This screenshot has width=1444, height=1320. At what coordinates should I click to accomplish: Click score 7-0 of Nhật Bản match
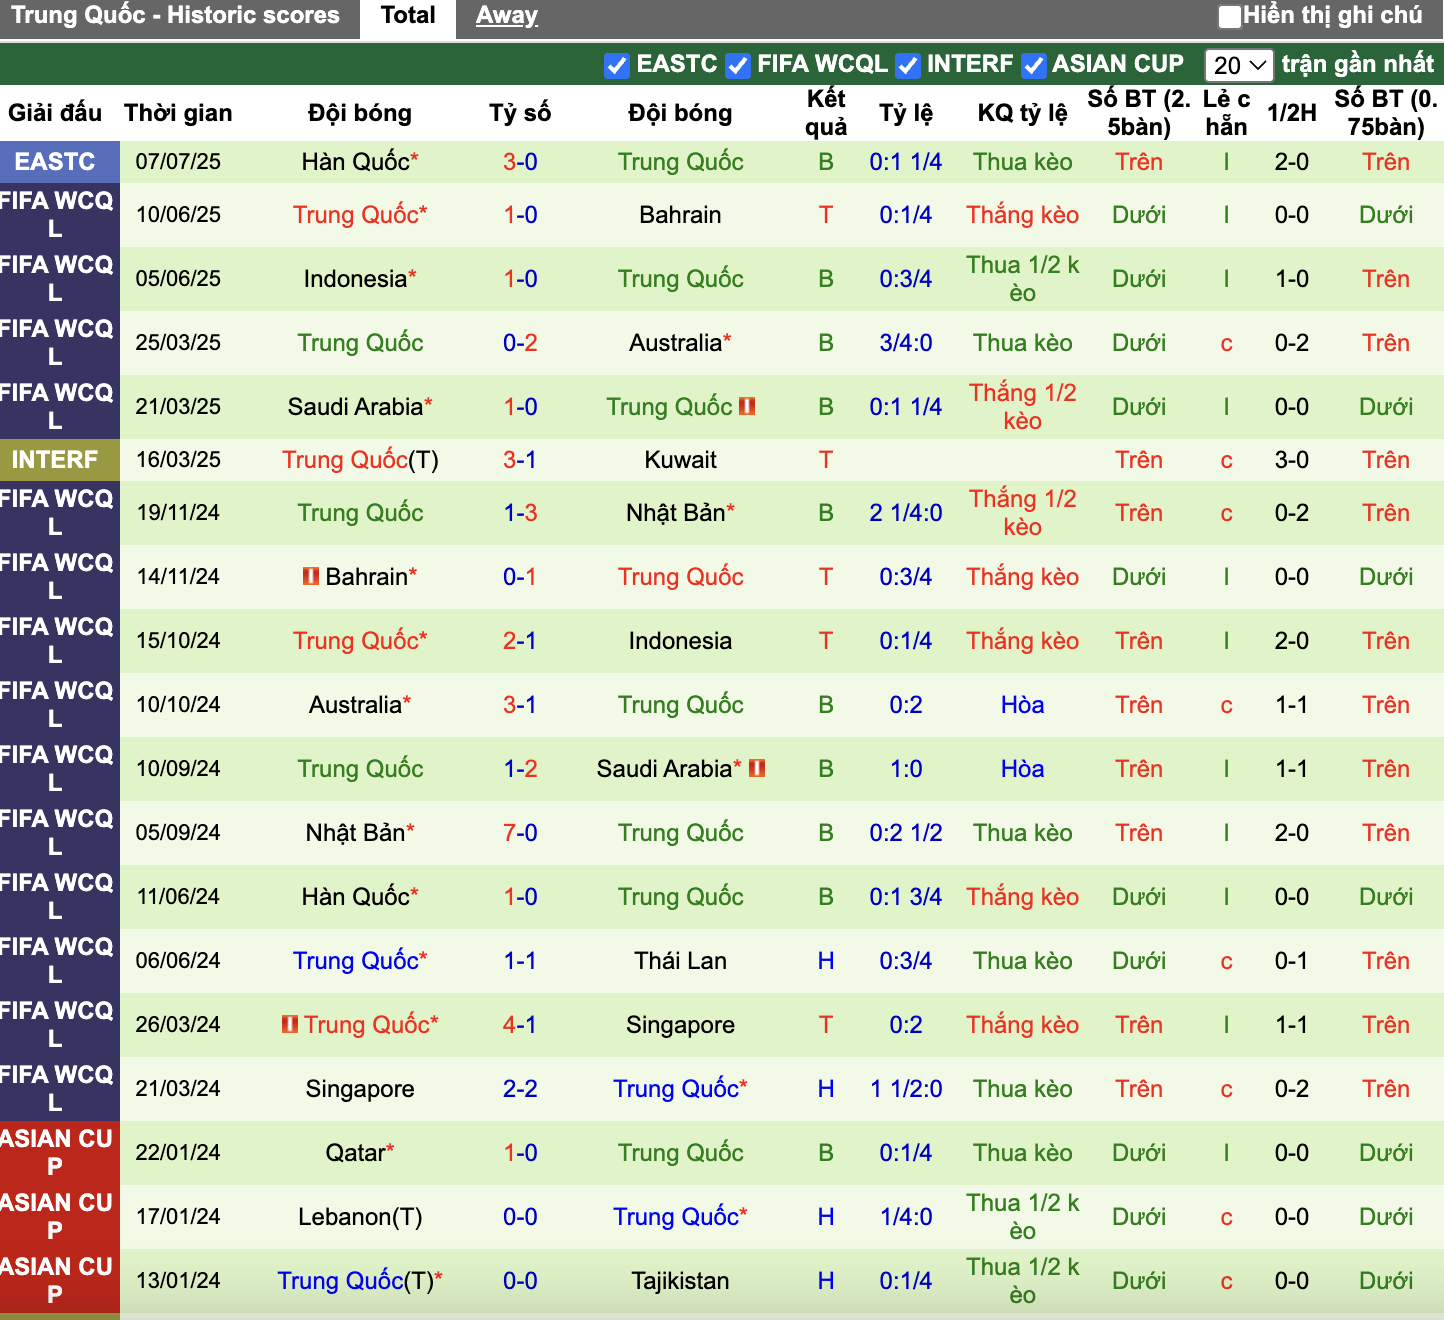pyautogui.click(x=520, y=833)
